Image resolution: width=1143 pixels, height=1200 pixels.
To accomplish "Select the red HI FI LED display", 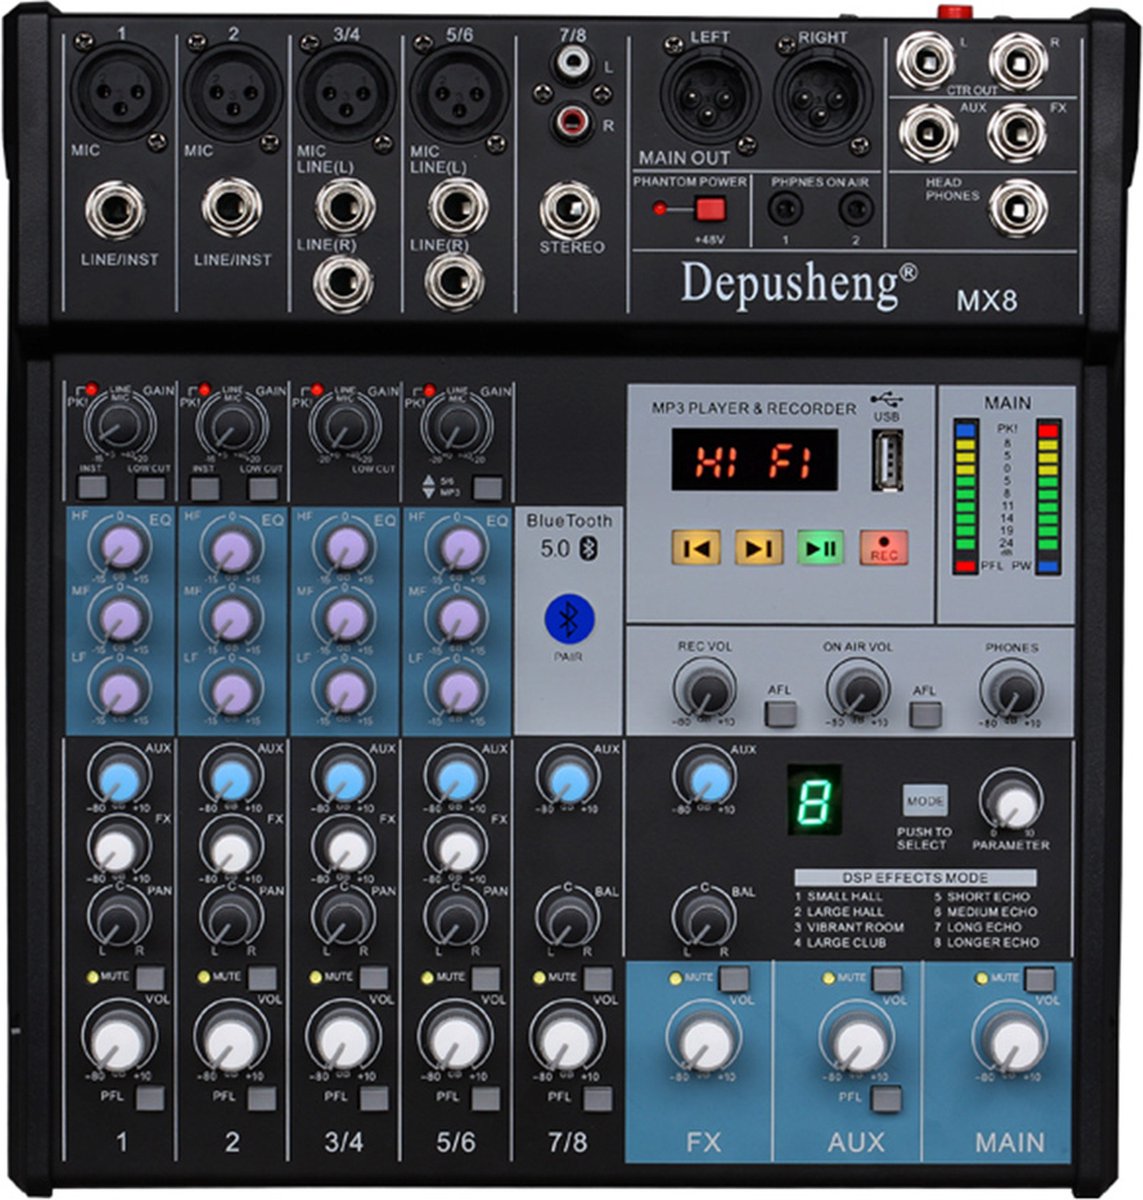I will click(755, 460).
